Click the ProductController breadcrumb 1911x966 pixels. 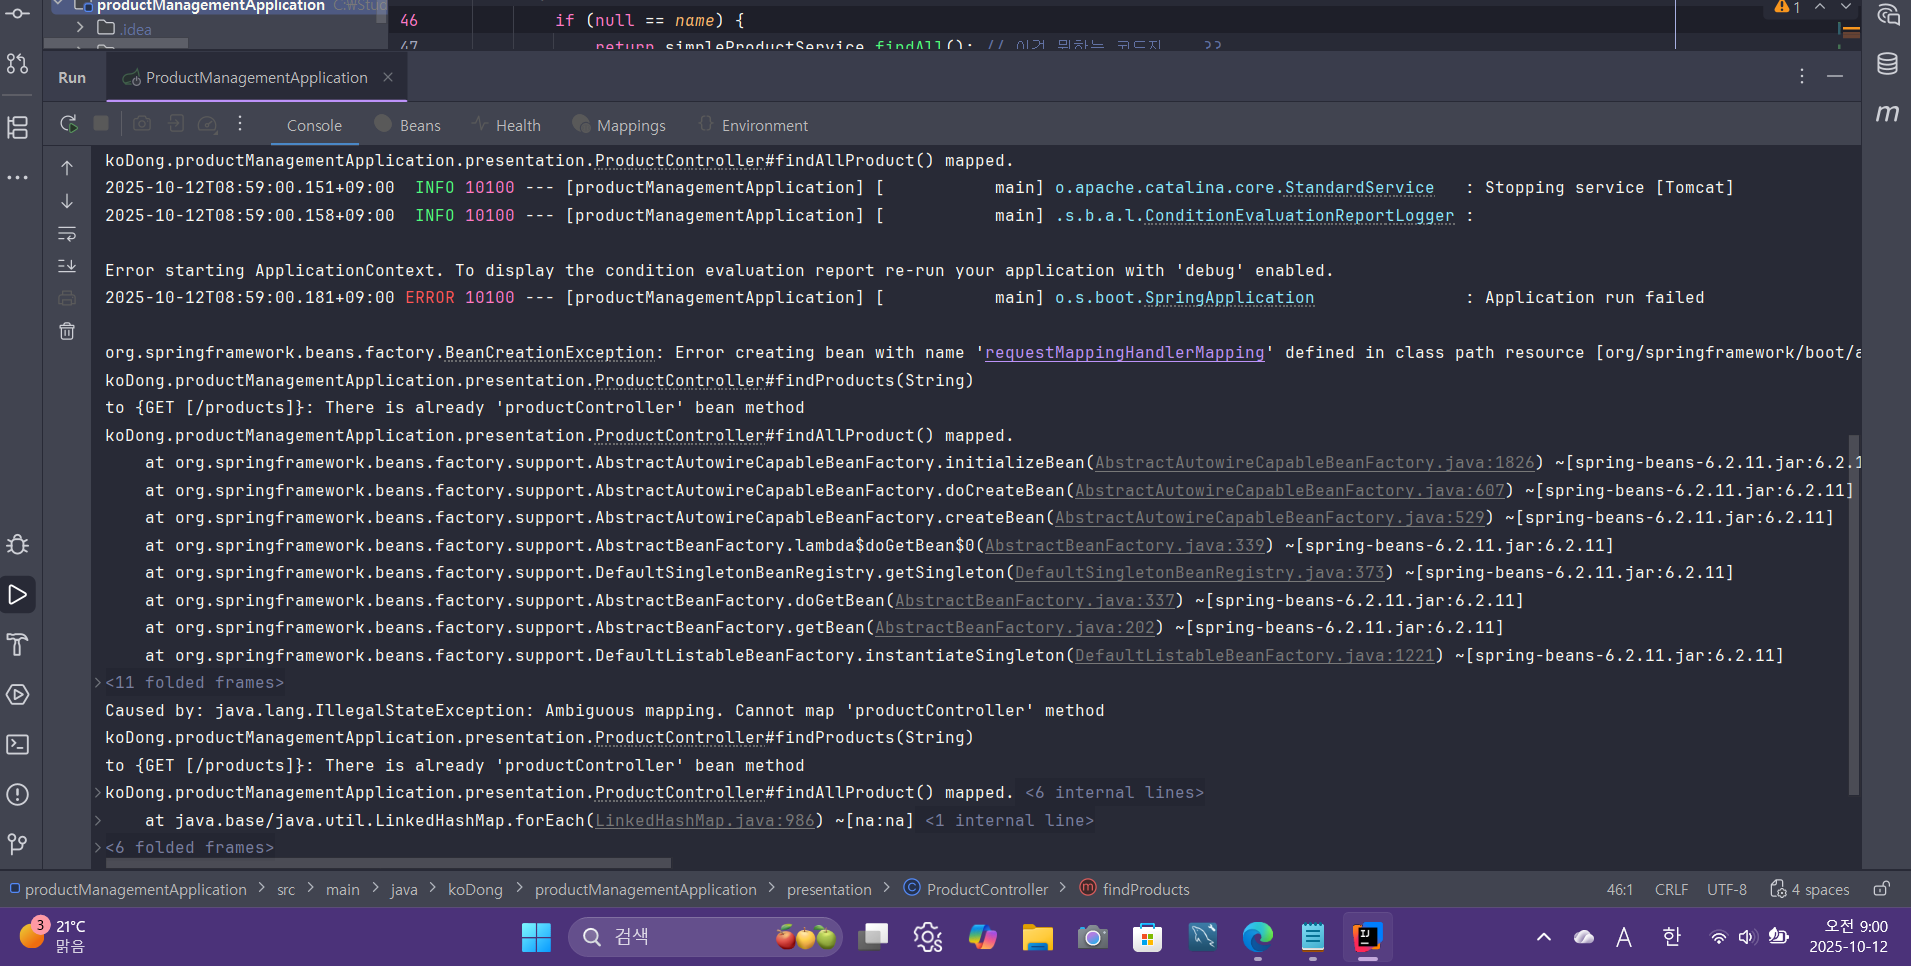coord(976,889)
